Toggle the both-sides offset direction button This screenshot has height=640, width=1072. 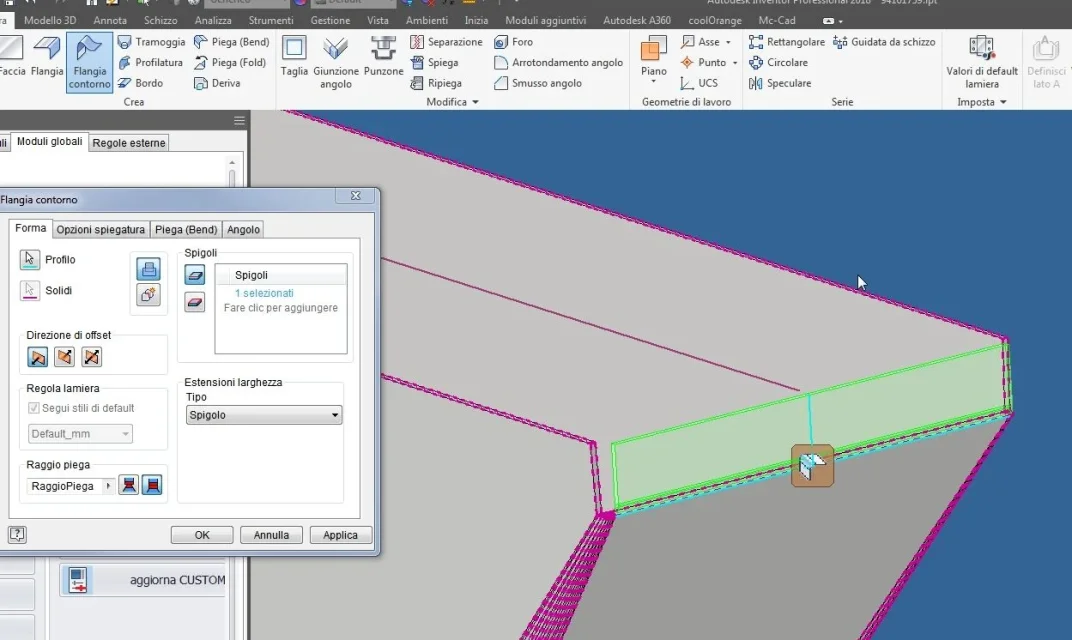[91, 357]
